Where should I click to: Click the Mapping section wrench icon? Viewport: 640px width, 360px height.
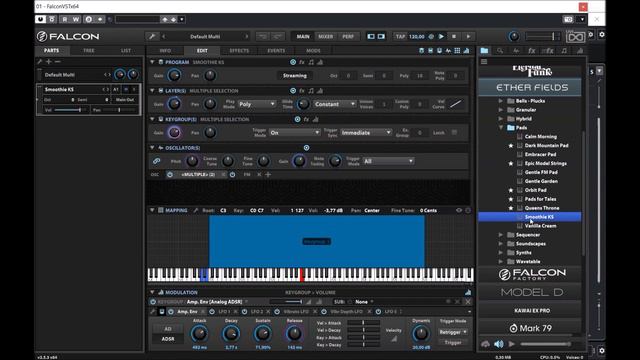click(x=196, y=210)
